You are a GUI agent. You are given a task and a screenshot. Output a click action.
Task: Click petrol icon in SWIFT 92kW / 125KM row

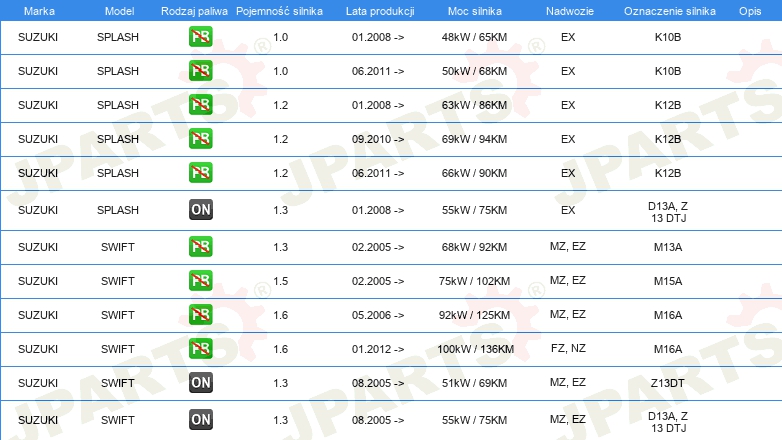point(200,315)
